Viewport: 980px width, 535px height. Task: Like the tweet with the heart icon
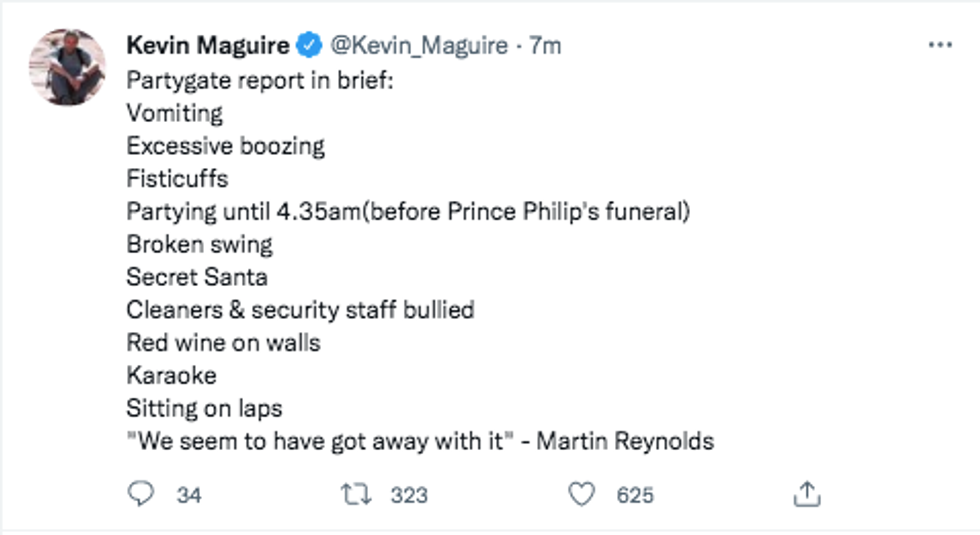tap(581, 494)
